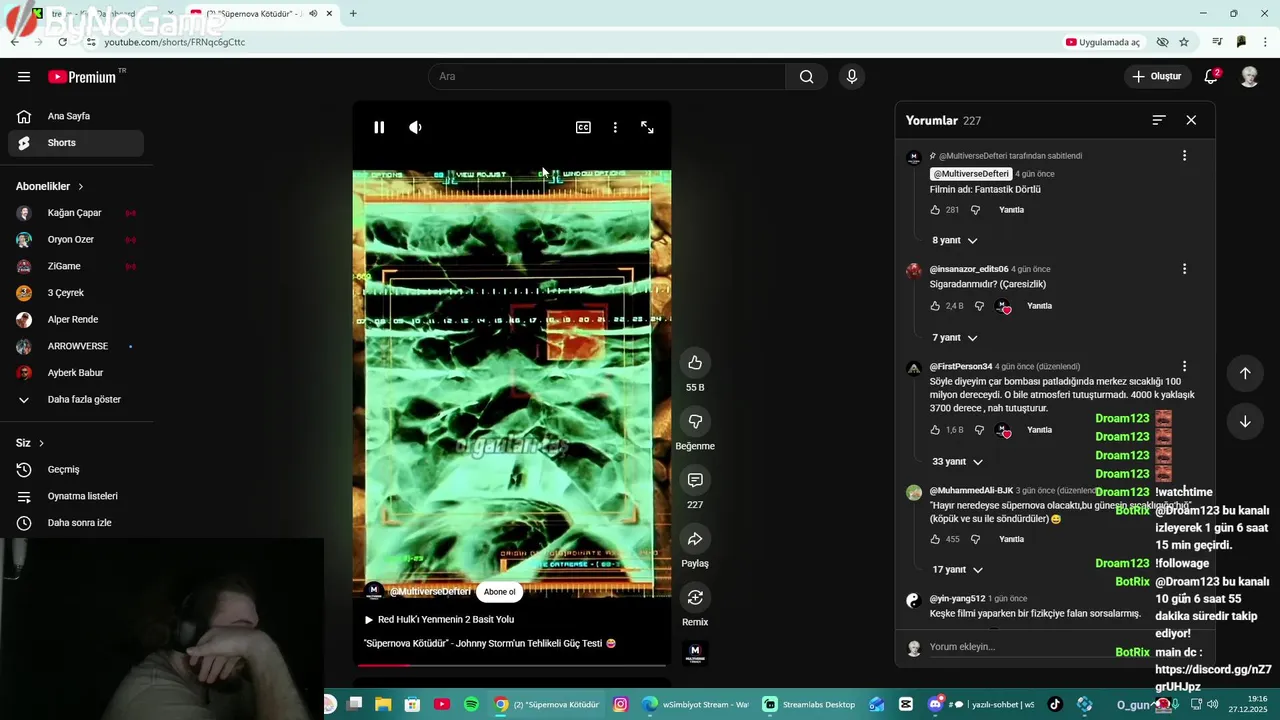This screenshot has width=1280, height=720.
Task: Click the search magnifier button
Action: [x=806, y=77]
